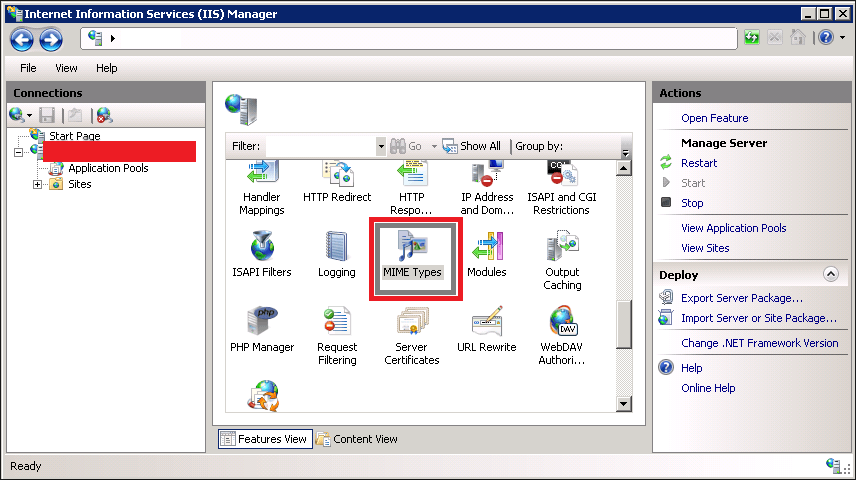Open the Logging feature
Viewport: 856px width, 480px height.
[336, 254]
